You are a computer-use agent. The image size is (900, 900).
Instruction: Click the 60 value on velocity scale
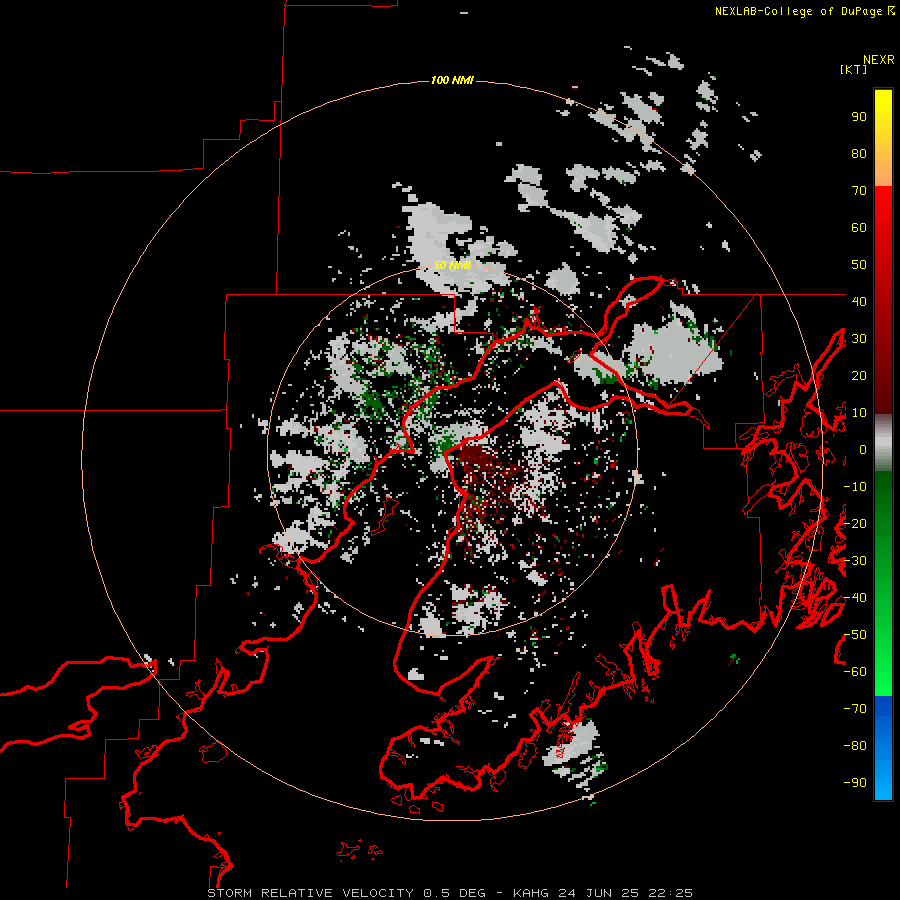pyautogui.click(x=859, y=228)
